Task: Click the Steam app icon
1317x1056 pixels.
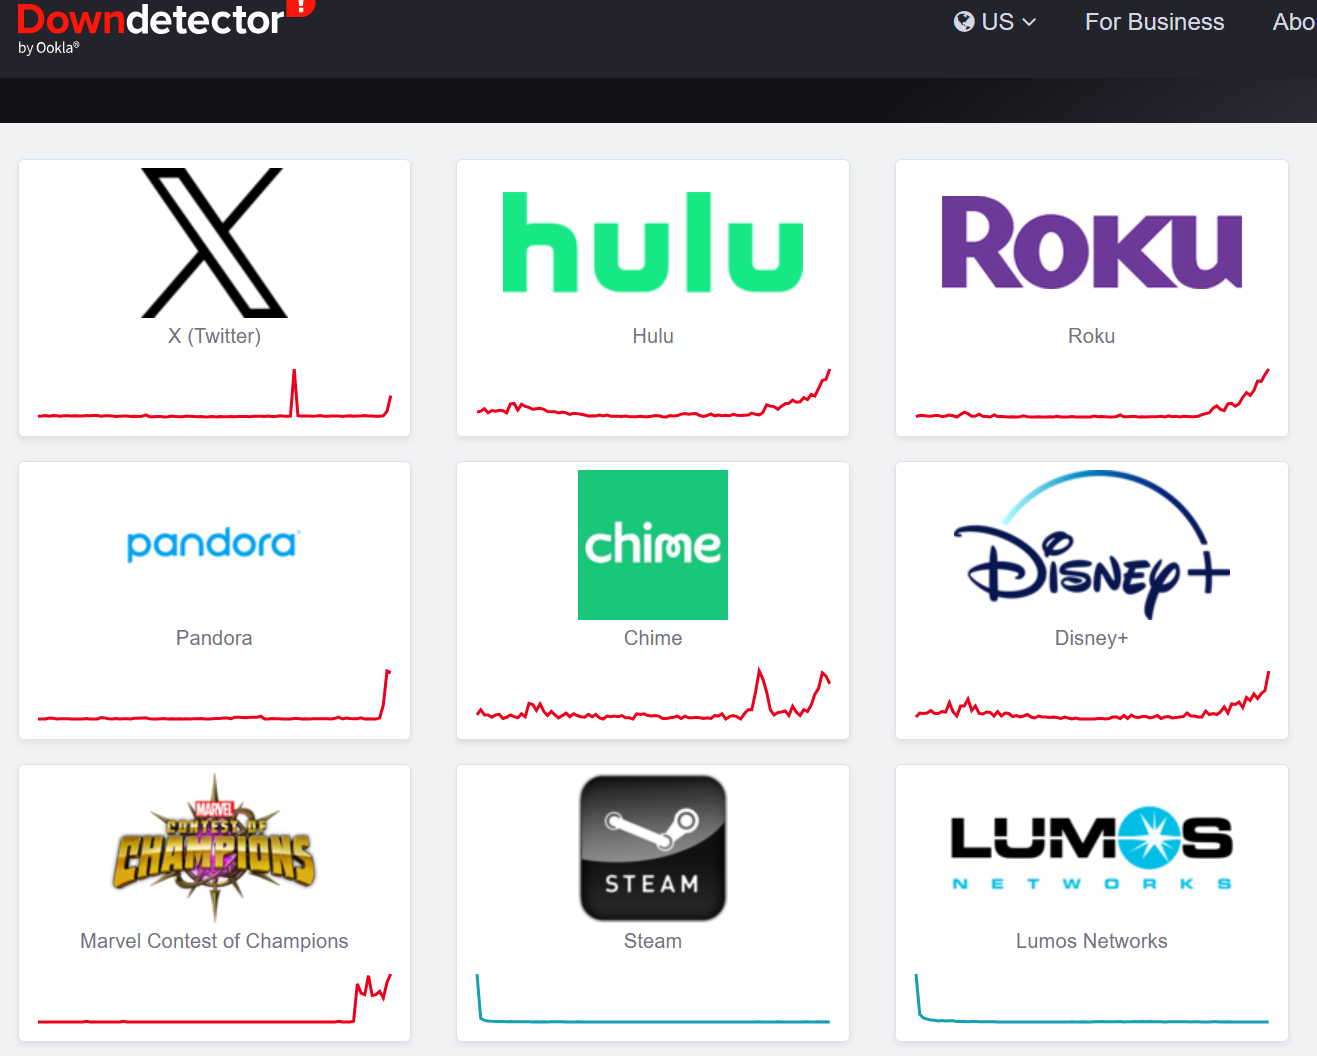Action: tap(653, 848)
